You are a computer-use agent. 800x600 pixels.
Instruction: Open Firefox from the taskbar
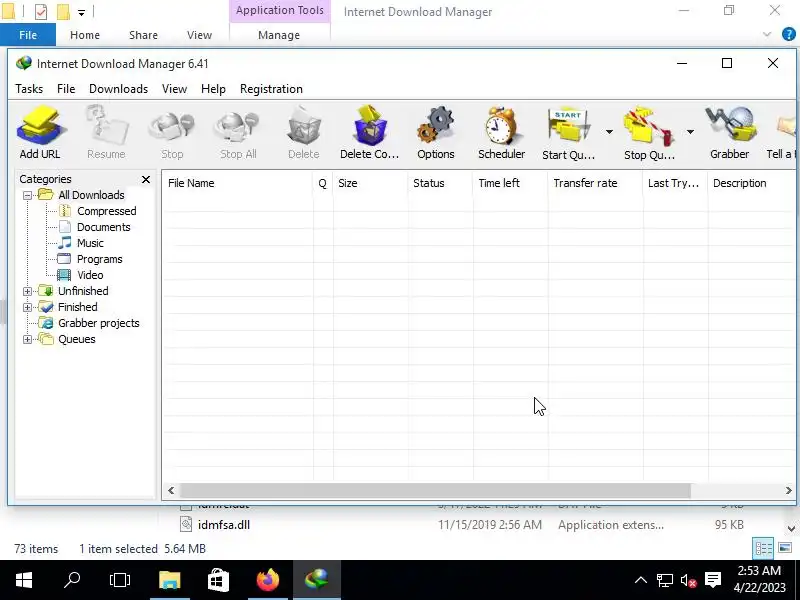268,580
